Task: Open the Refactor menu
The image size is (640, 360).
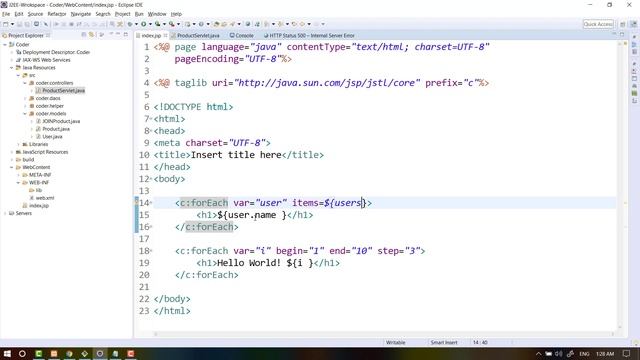Action: pos(57,14)
